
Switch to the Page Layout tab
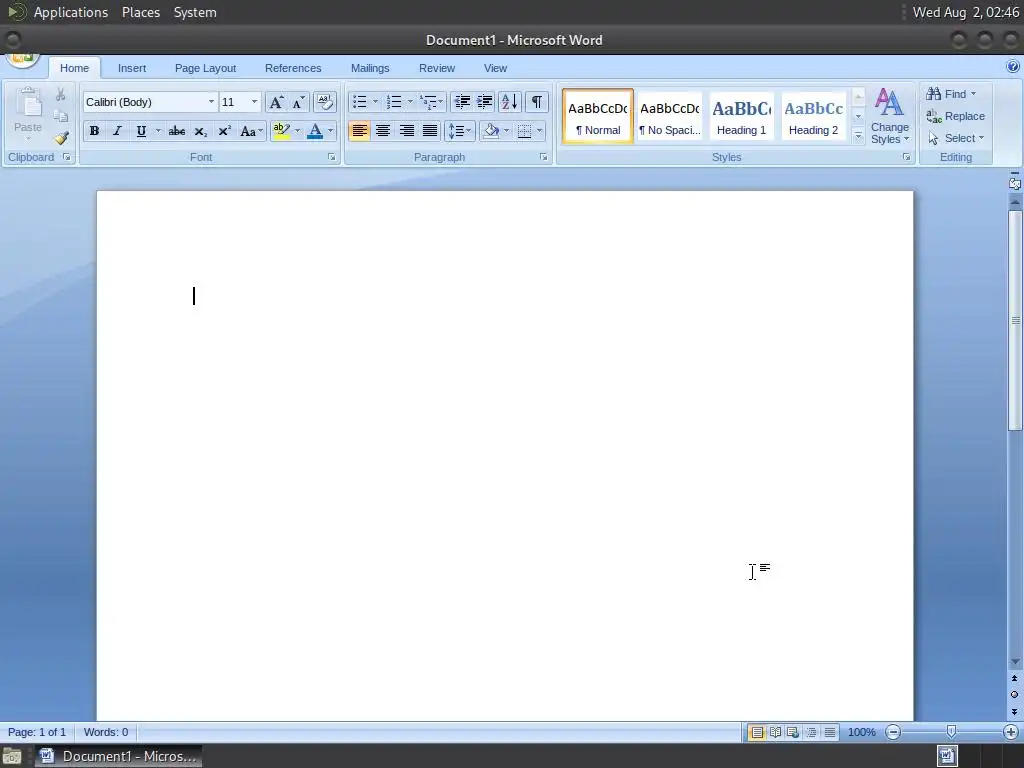tap(206, 68)
